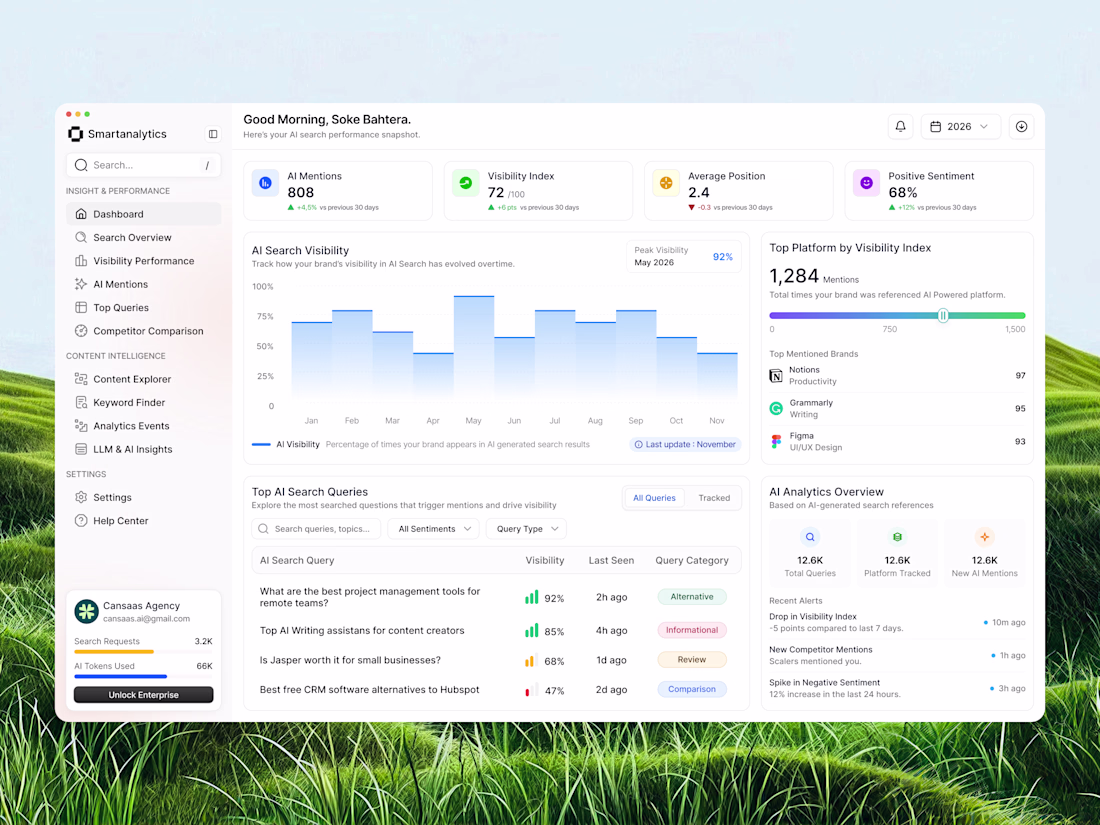Click the mentions slider handle
1100x825 pixels.
(943, 316)
